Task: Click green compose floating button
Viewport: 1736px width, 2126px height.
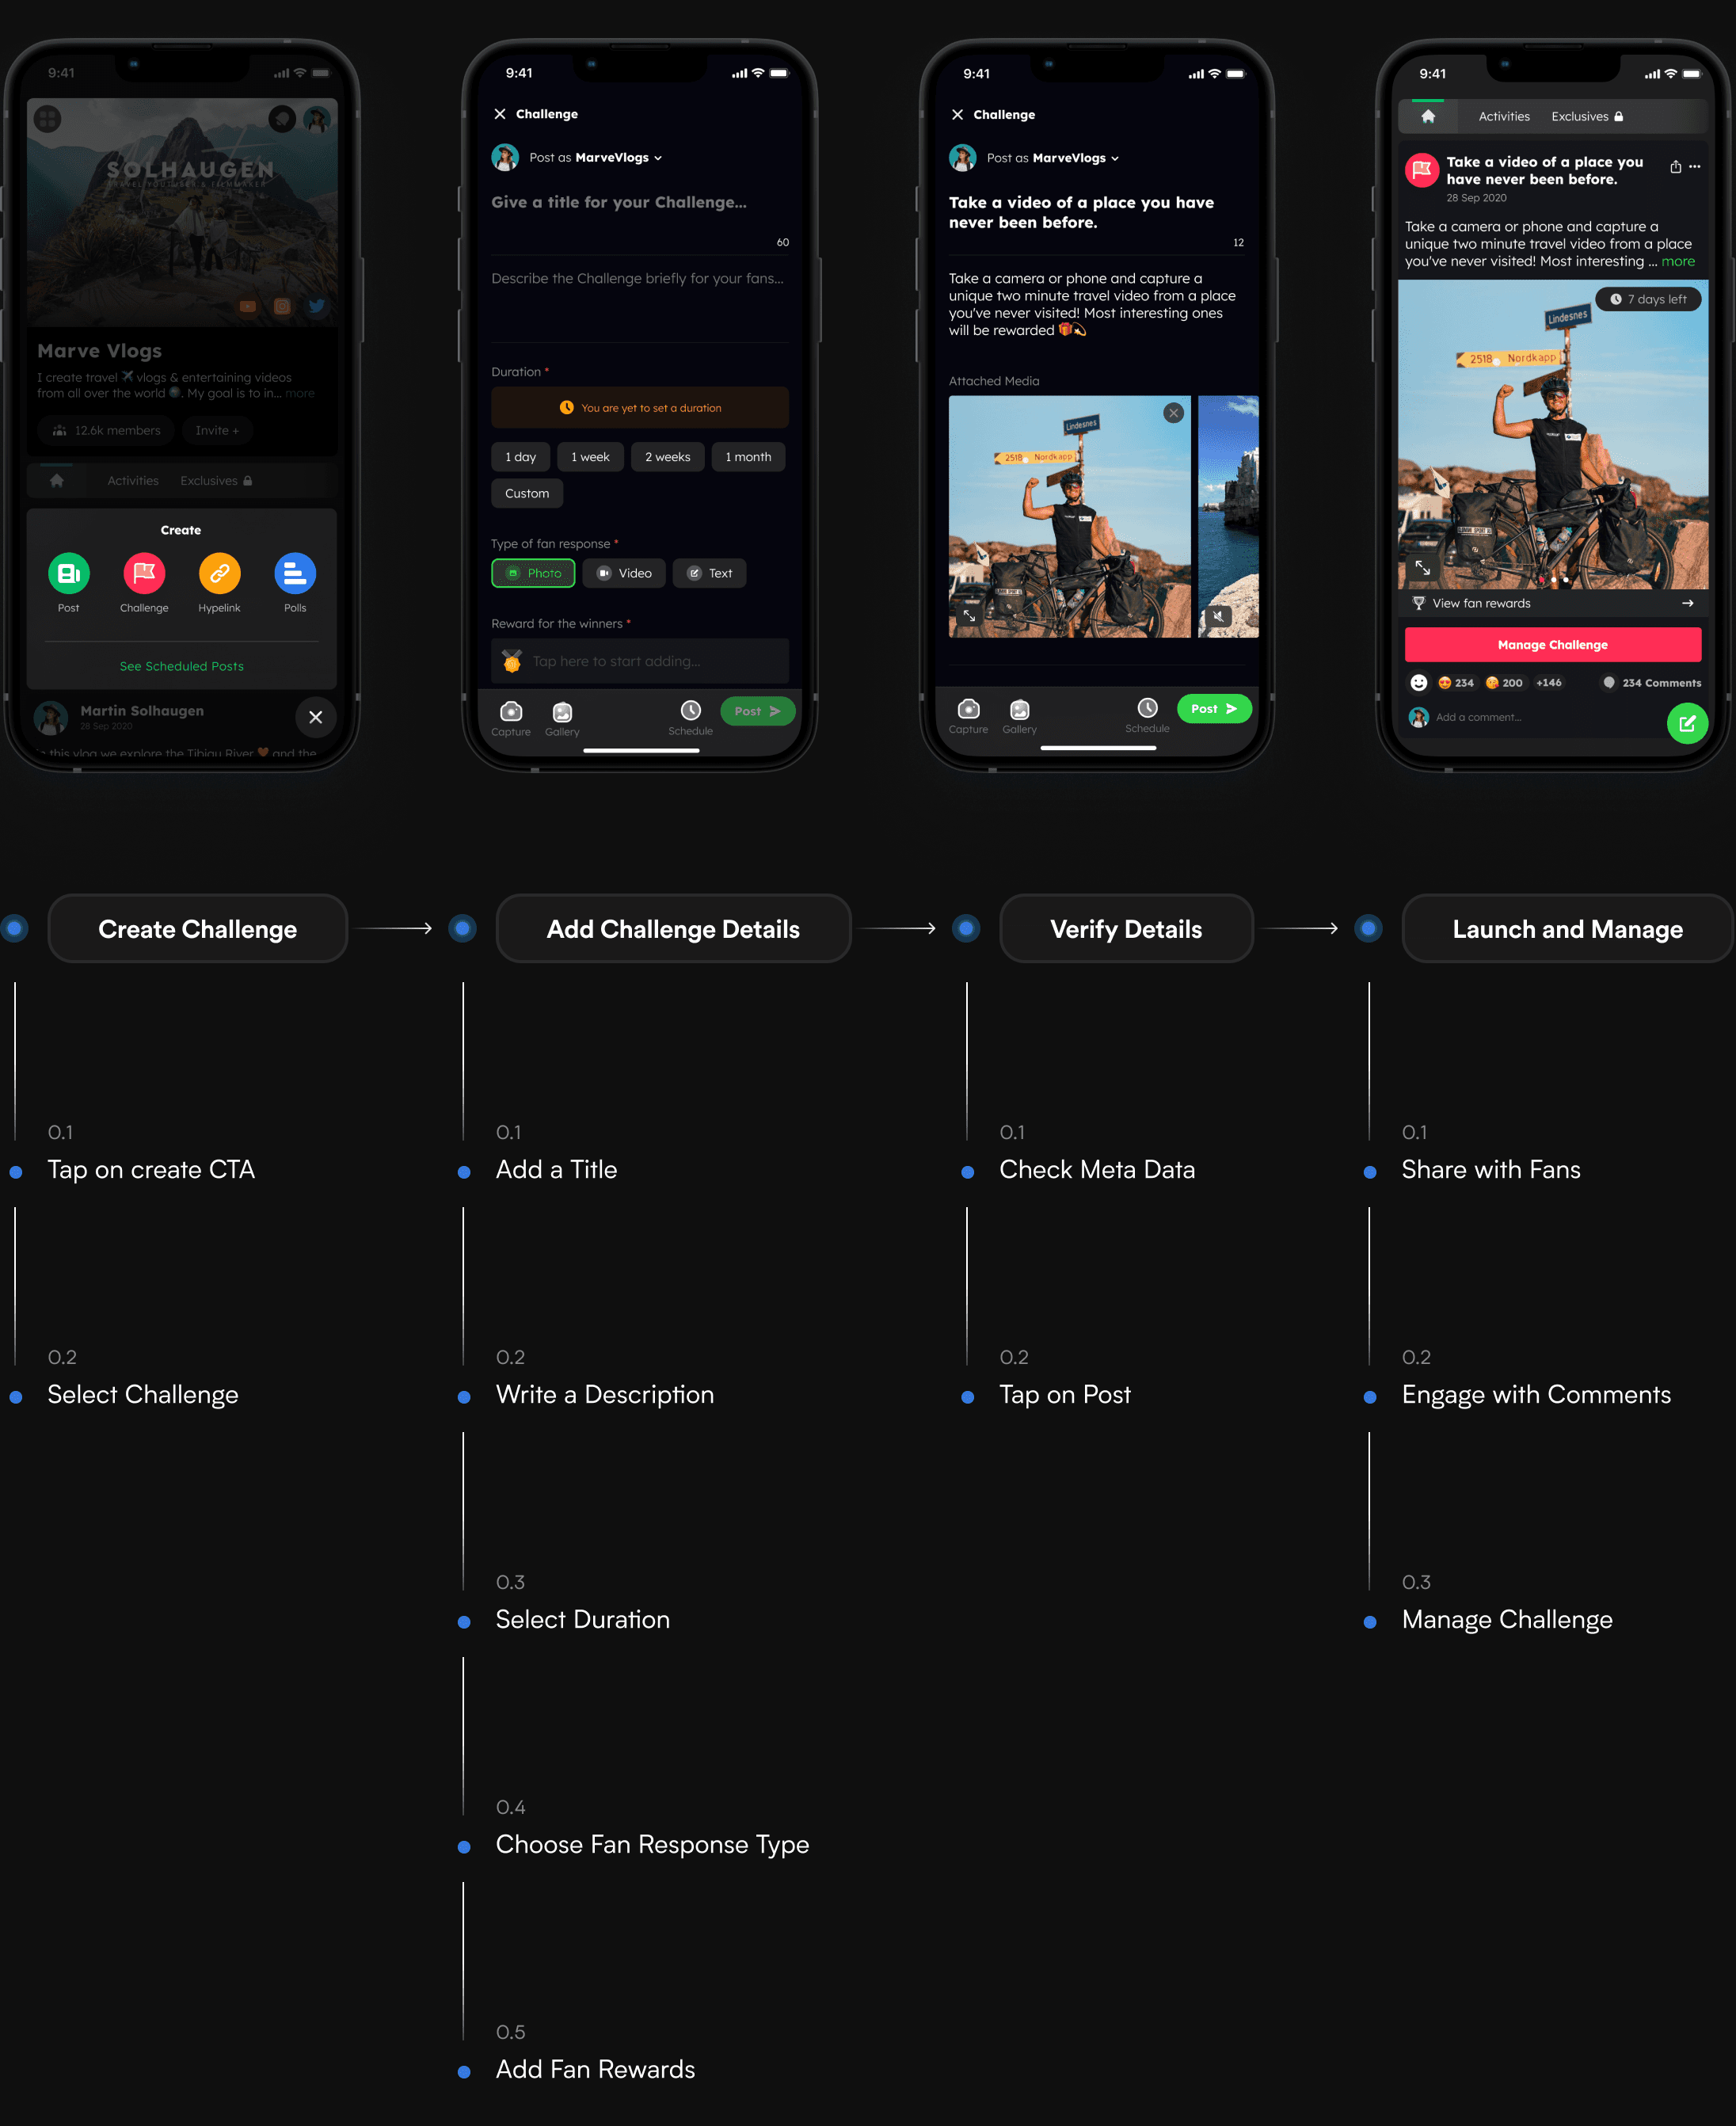Action: 1686,723
